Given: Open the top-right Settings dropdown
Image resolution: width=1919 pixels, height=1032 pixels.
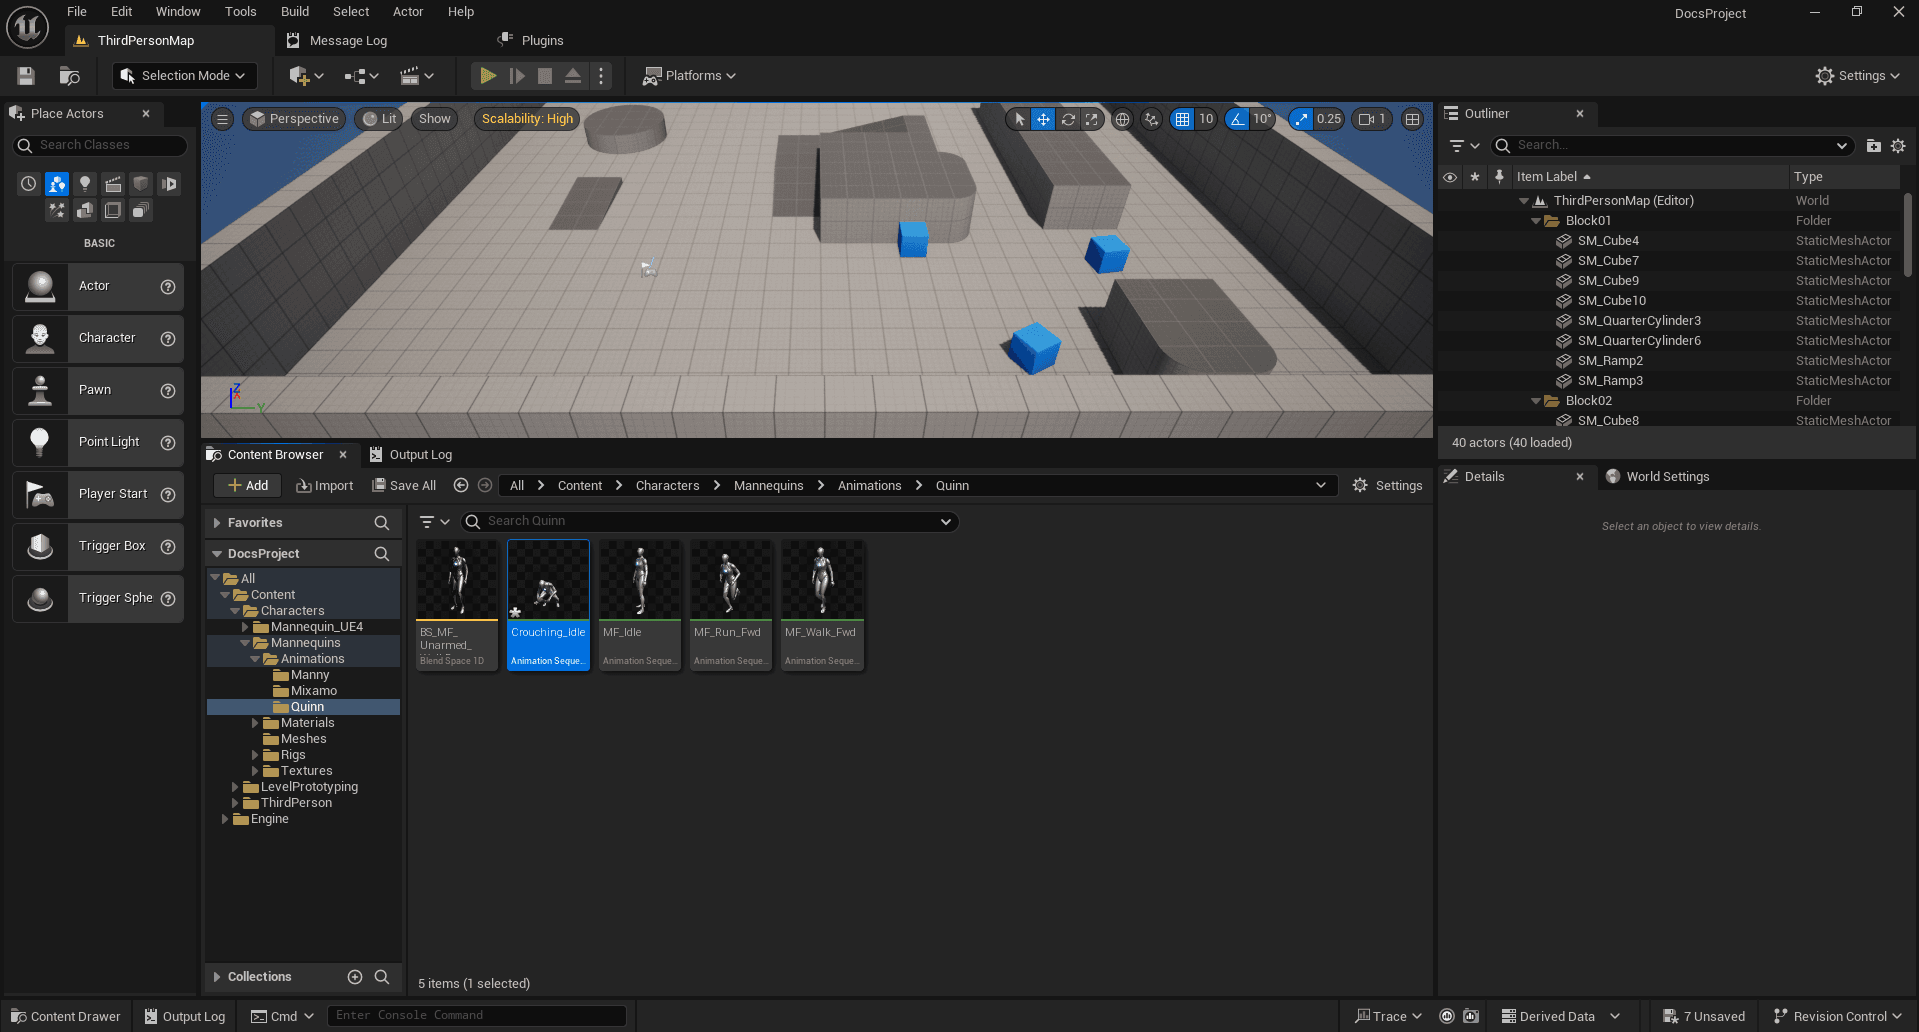Looking at the screenshot, I should (1857, 76).
